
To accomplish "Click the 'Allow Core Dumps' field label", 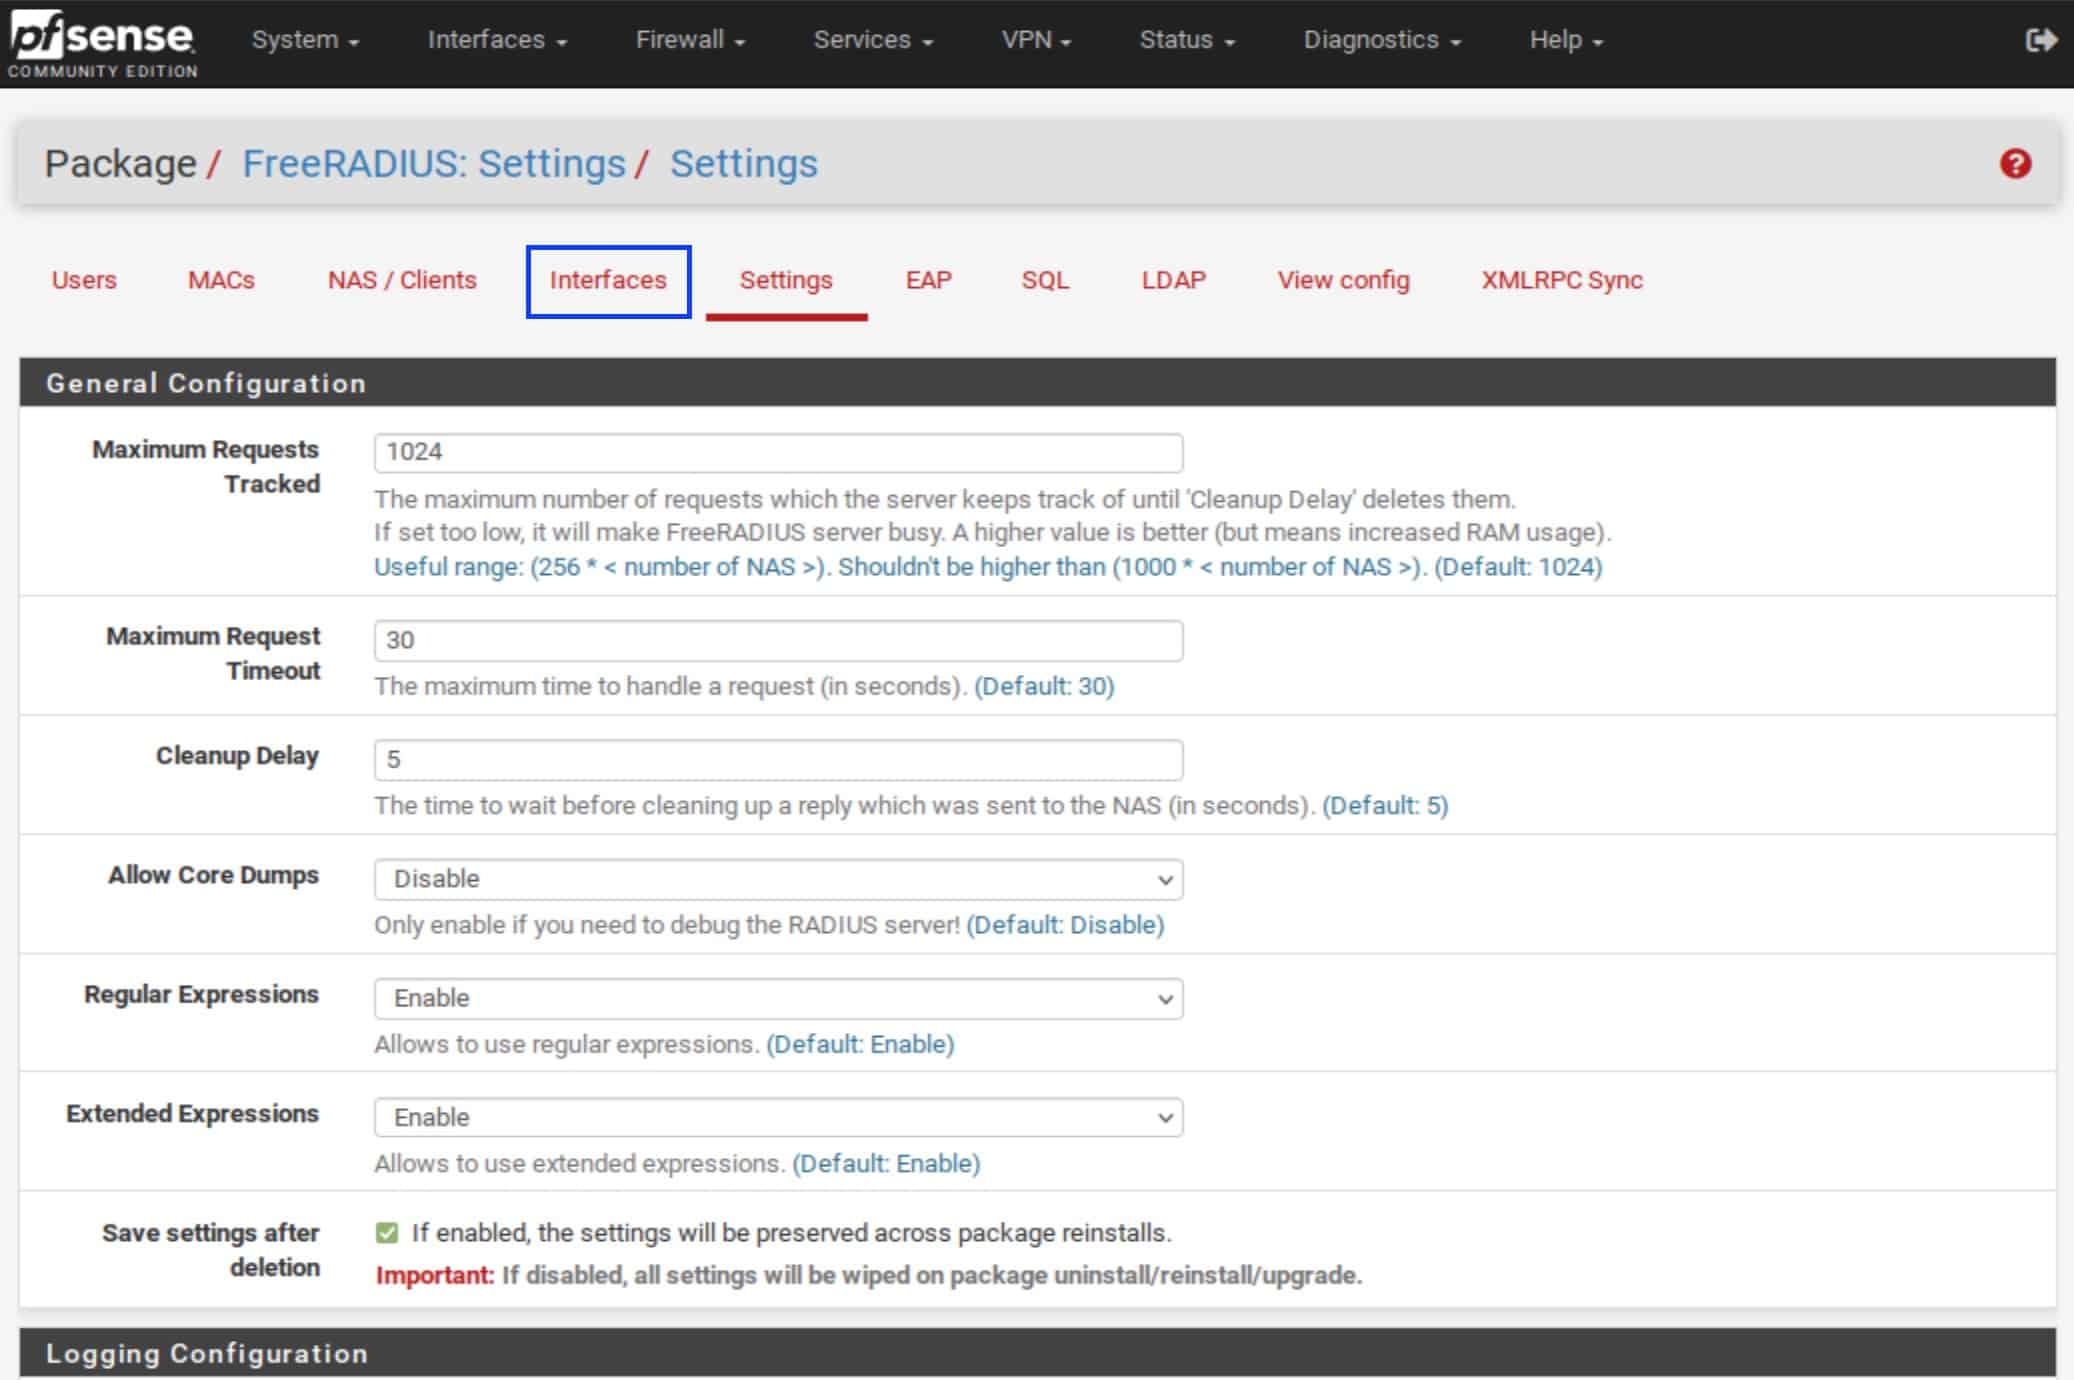I will (213, 875).
